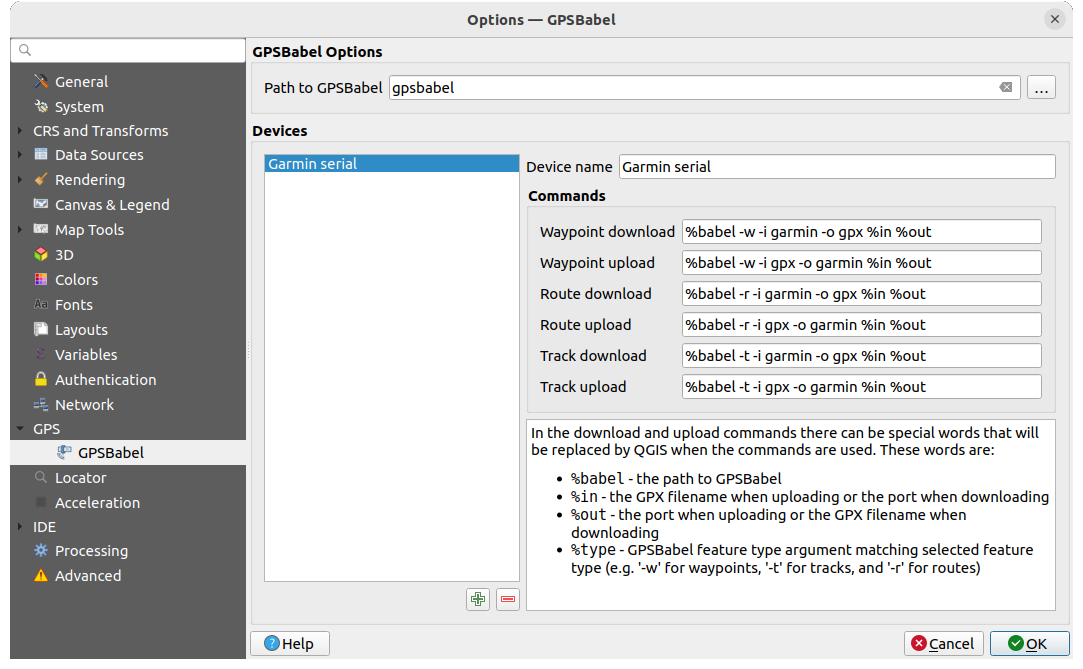Image resolution: width=1083 pixels, height=669 pixels.
Task: Open the Authentication lock icon page
Action: (x=41, y=380)
